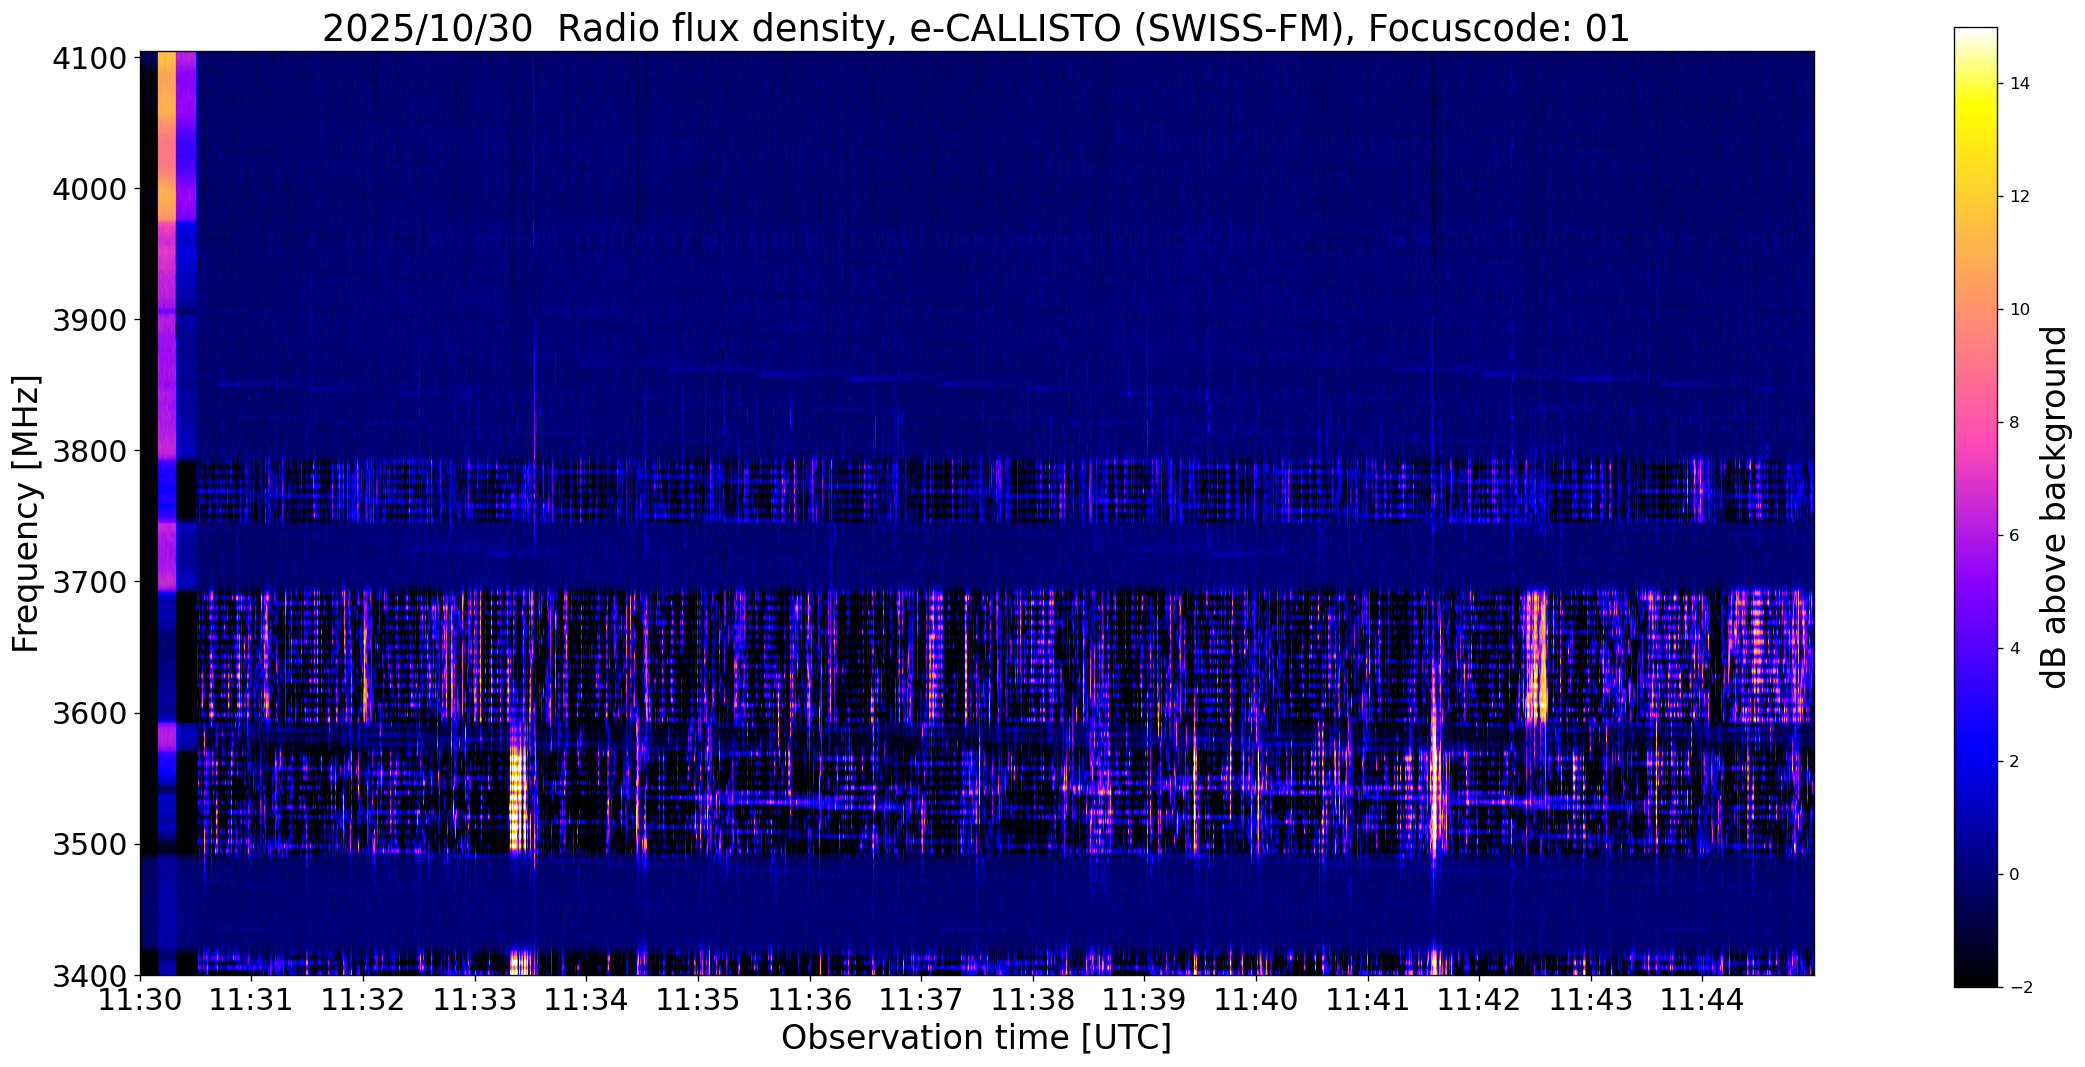
Task: Select the "Frequency [MHz]" y-axis label
Action: [26, 514]
